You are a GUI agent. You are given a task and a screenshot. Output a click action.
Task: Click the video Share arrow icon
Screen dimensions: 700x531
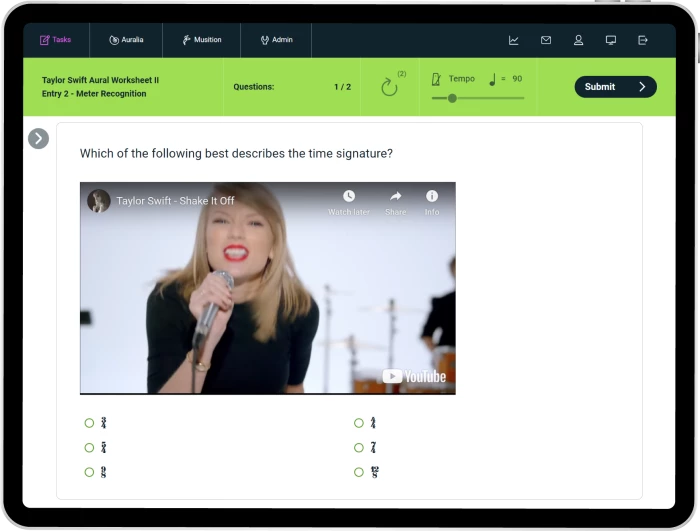pos(395,197)
